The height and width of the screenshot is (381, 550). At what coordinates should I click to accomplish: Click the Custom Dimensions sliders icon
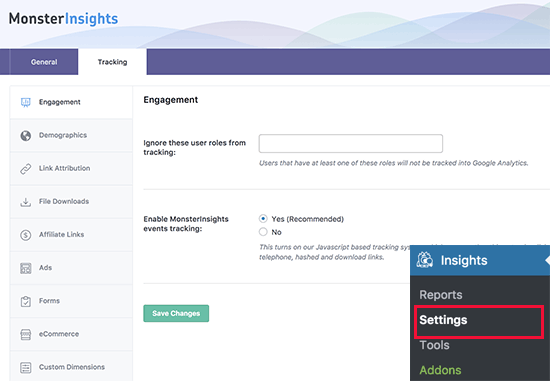click(x=26, y=367)
